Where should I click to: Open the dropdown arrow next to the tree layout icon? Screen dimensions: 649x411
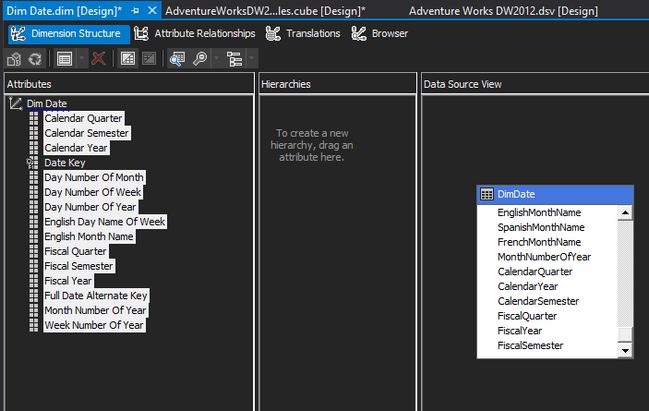[x=251, y=59]
